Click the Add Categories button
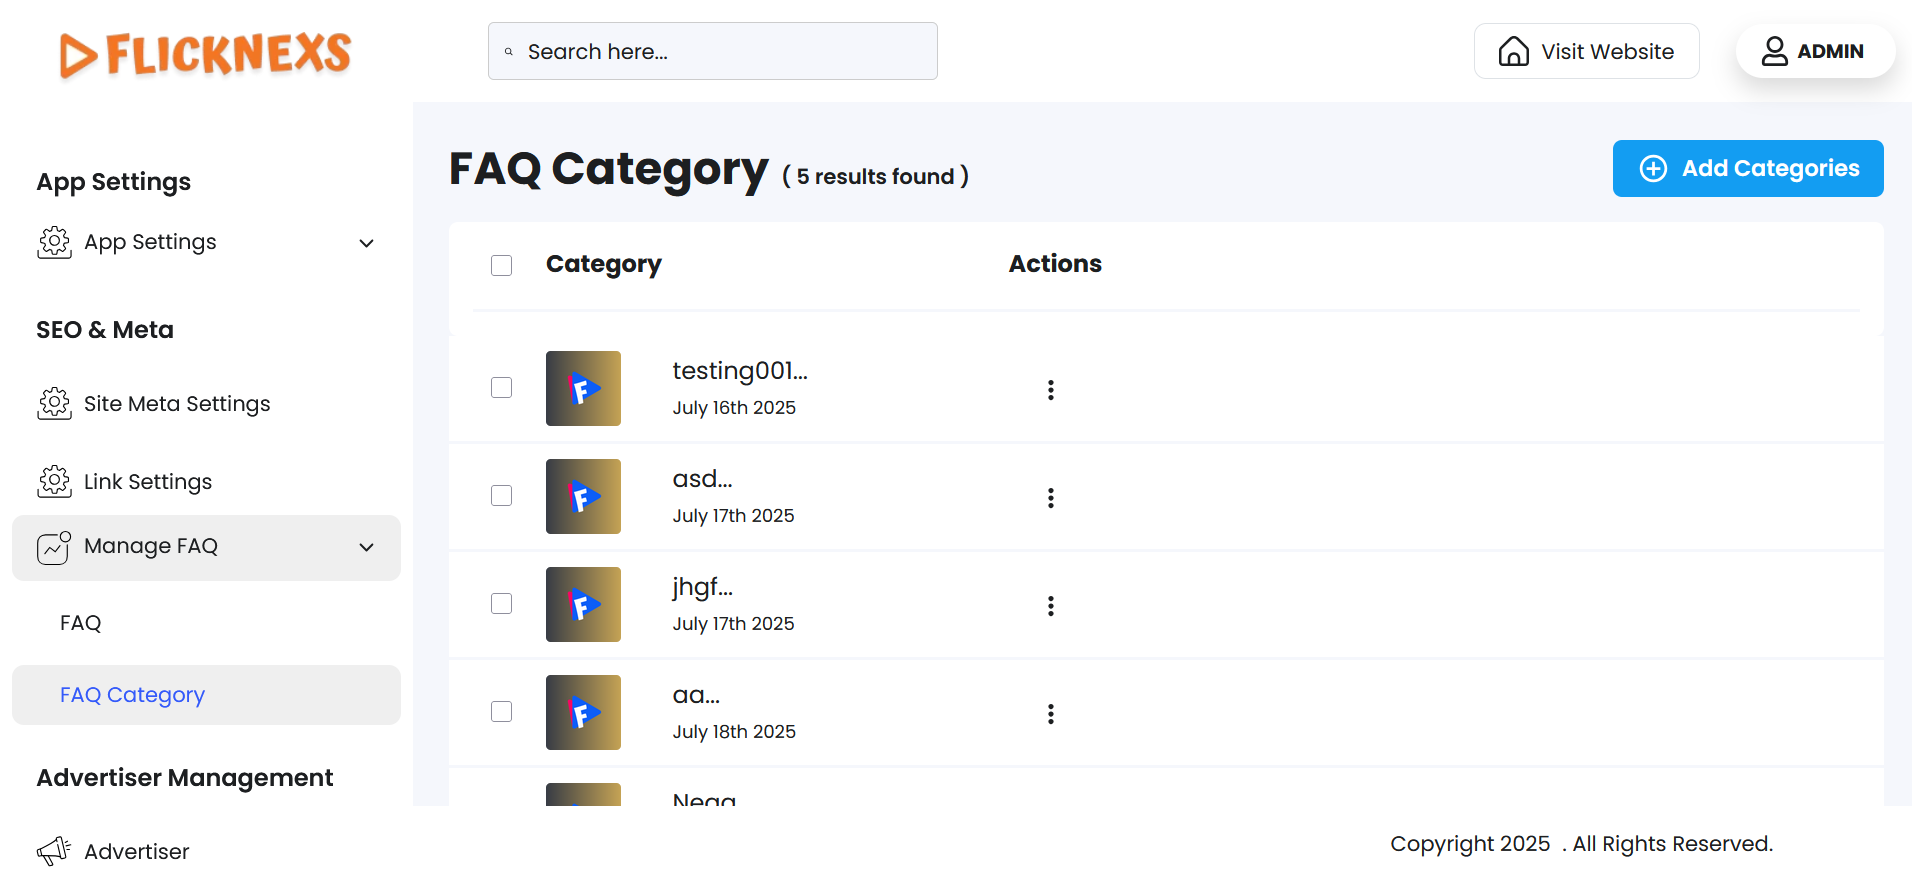The height and width of the screenshot is (871, 1912). tap(1747, 169)
